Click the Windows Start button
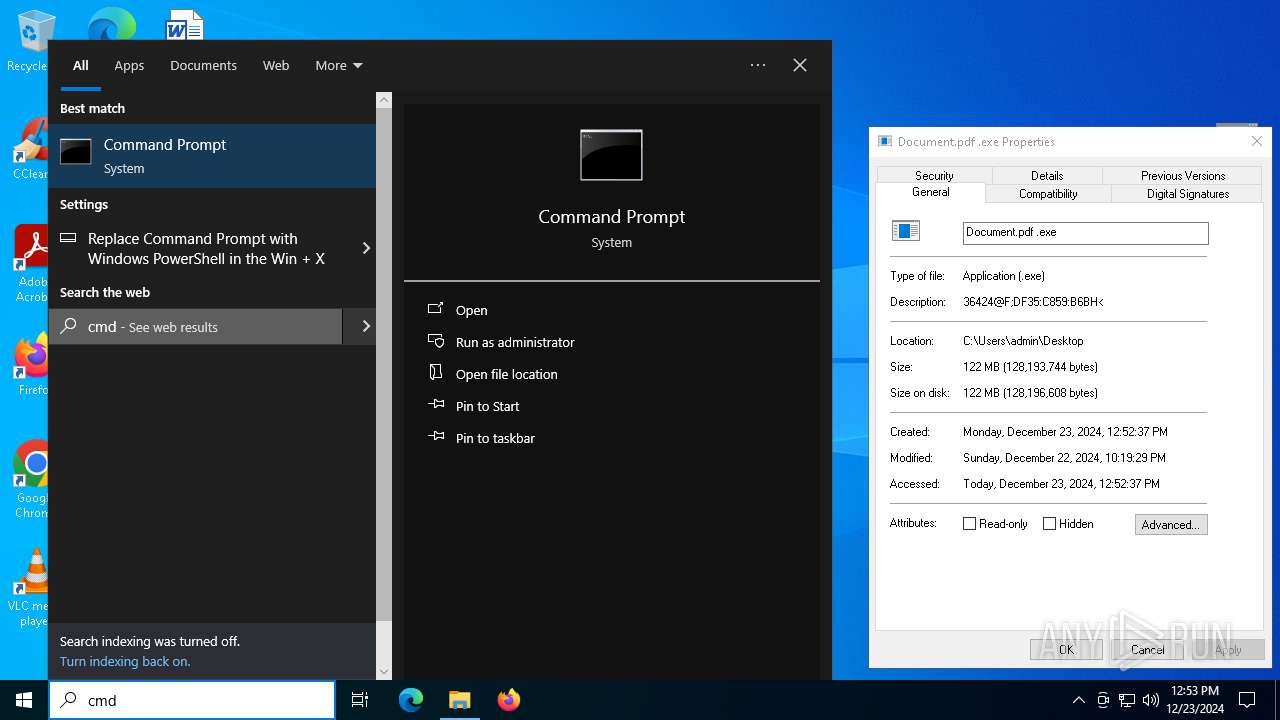Screen dimensions: 1280x720 24,700
